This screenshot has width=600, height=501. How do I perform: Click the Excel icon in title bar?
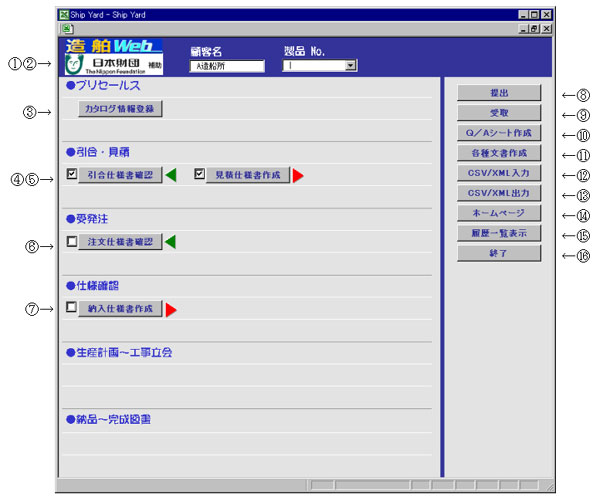point(64,15)
